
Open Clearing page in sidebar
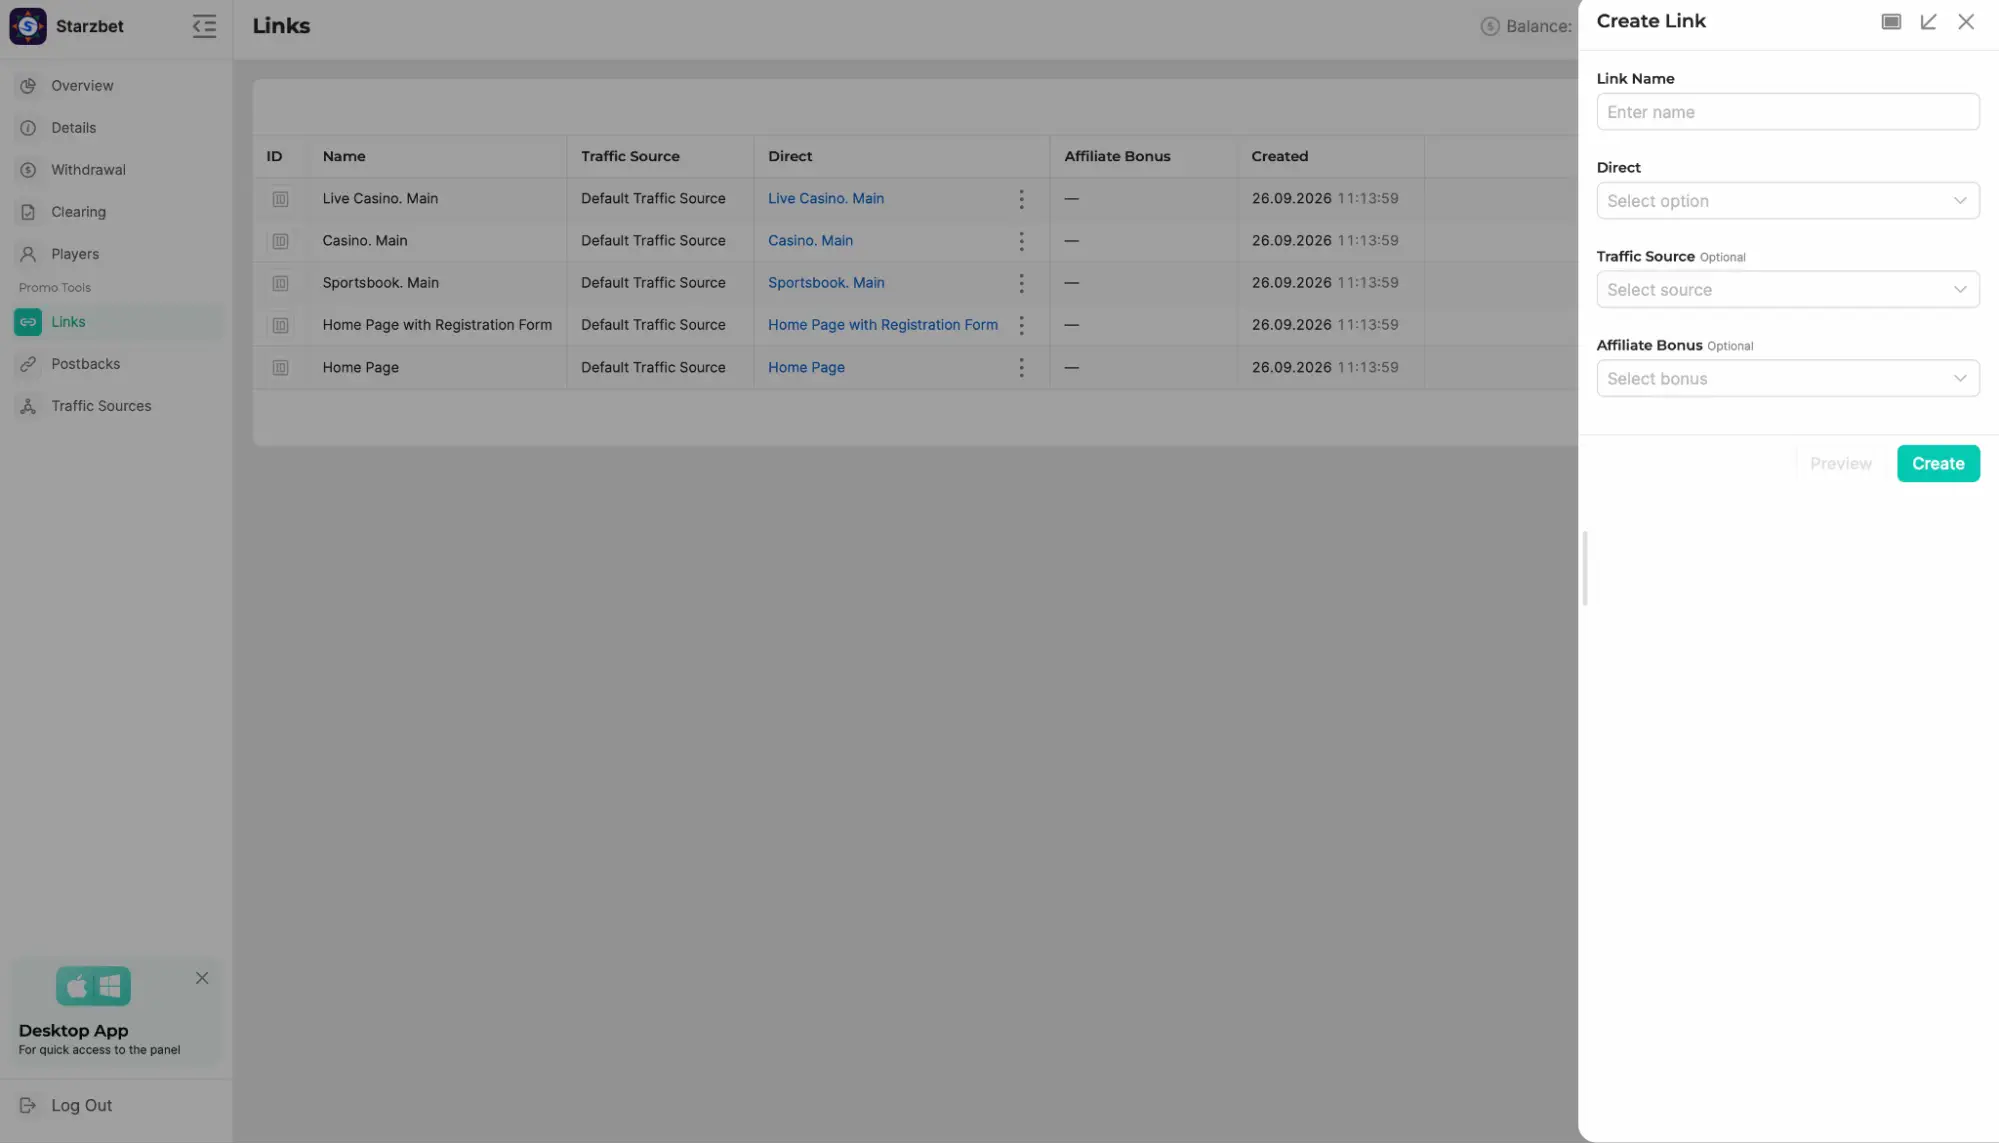116,212
